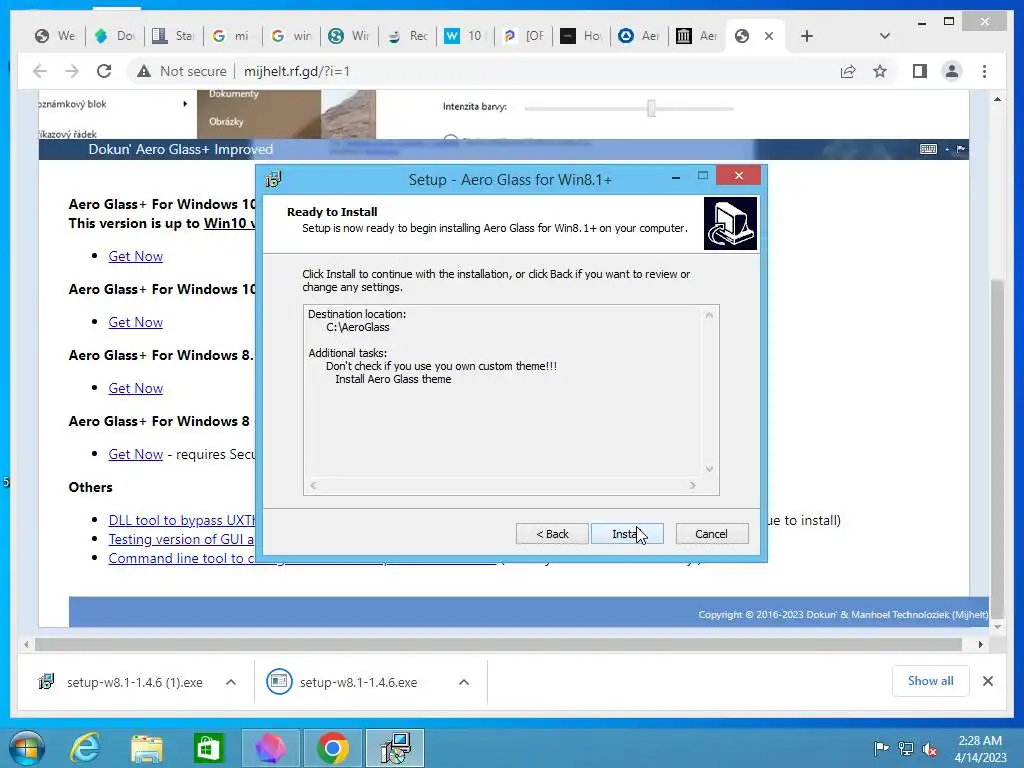Click Chrome's forward navigation arrow
This screenshot has height=768, width=1024.
tap(72, 71)
